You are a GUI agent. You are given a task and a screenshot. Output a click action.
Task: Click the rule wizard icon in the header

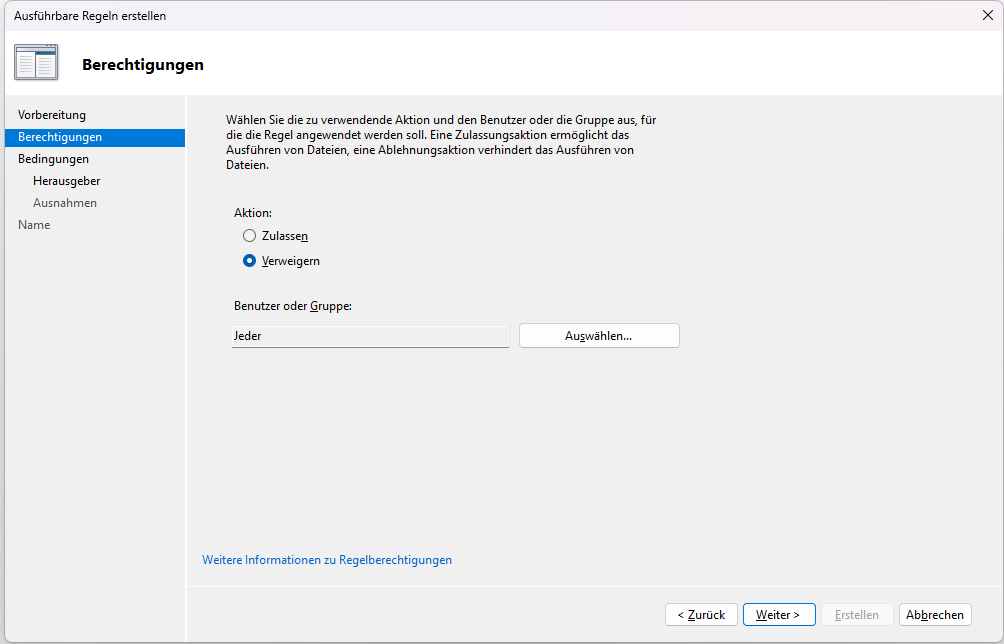[36, 63]
